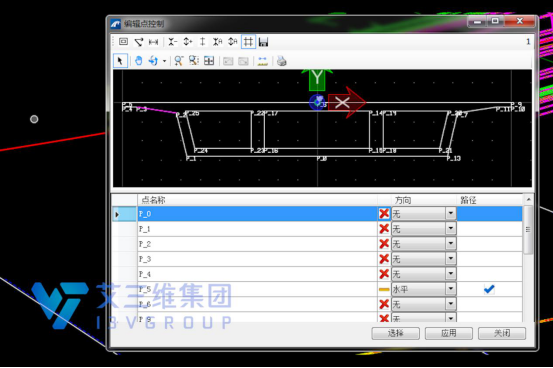This screenshot has width=553, height=368.
Task: Open the 方向 dropdown for P_4
Action: 450,274
